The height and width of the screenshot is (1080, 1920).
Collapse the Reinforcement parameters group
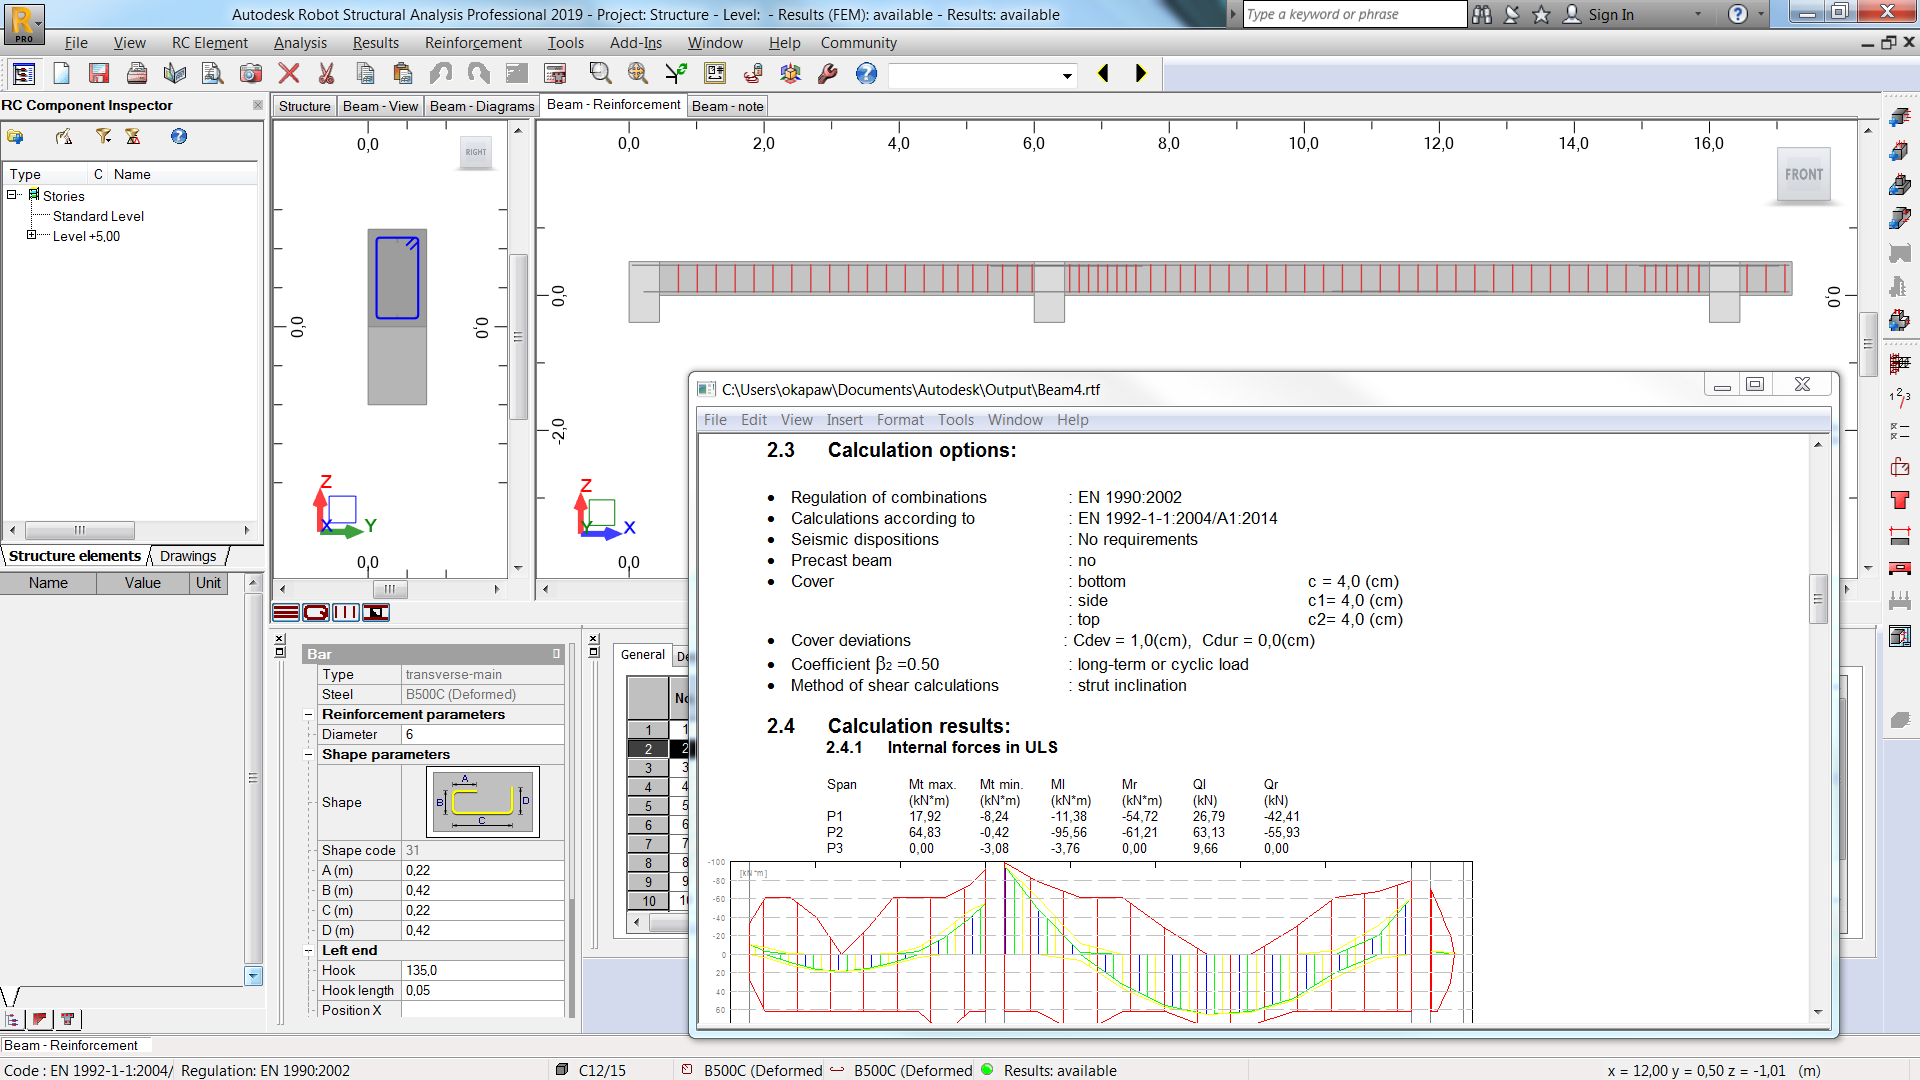[x=308, y=714]
